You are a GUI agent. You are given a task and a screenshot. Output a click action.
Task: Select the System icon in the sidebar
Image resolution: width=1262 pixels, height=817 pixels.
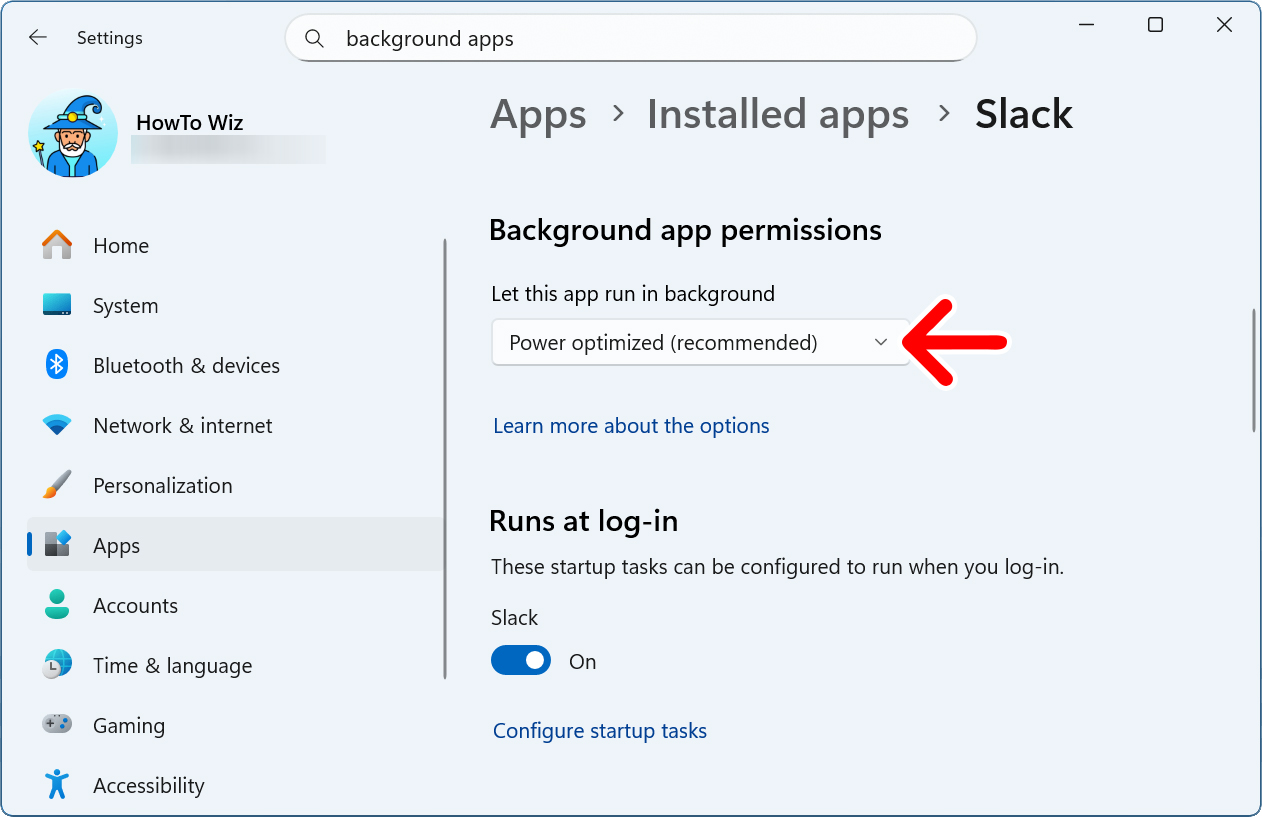57,305
